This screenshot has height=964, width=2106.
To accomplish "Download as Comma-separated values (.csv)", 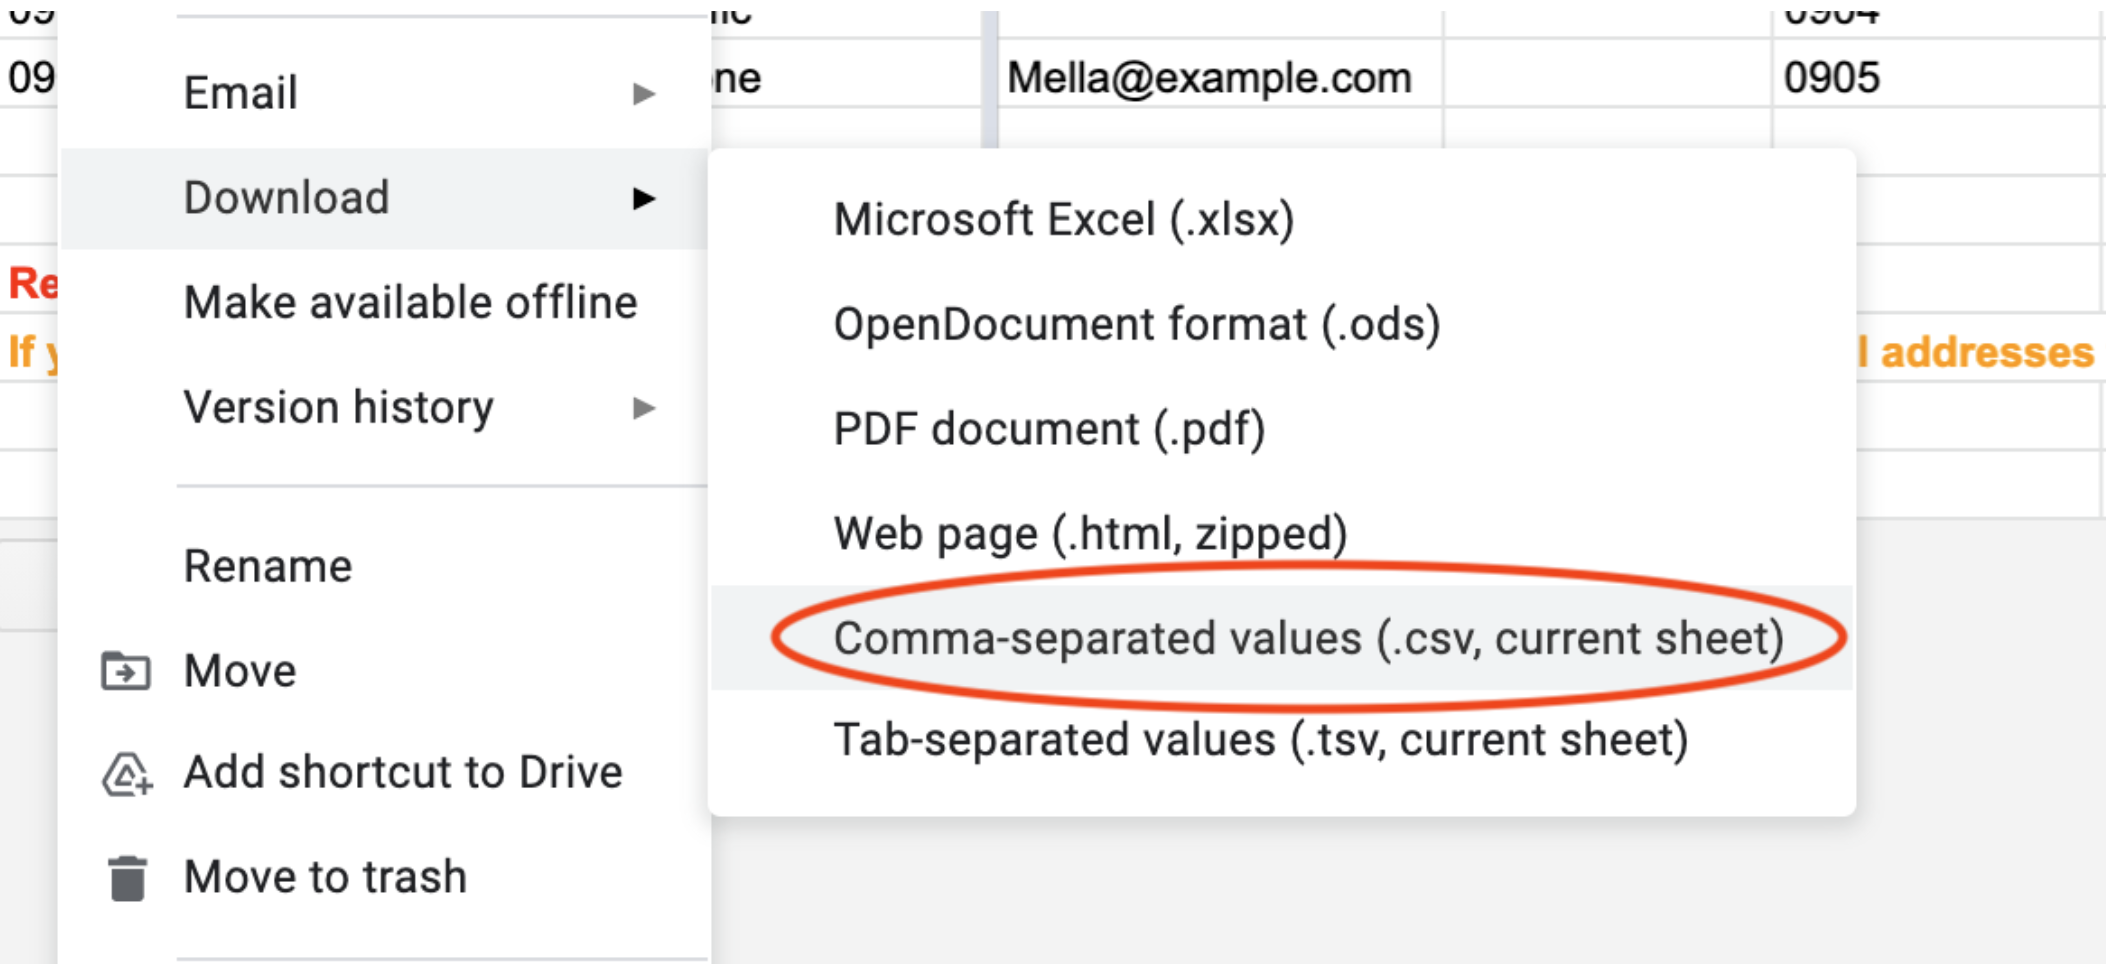I will click(x=1282, y=638).
